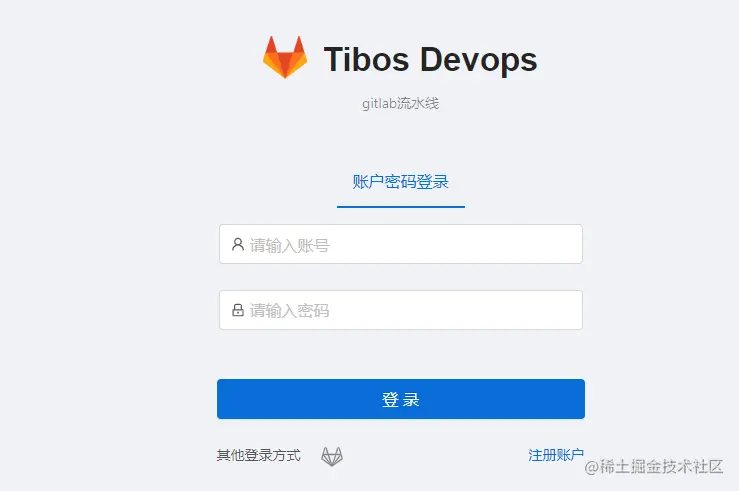Click the Tibos Devops title text
Image resolution: width=739 pixels, height=491 pixels.
(430, 60)
